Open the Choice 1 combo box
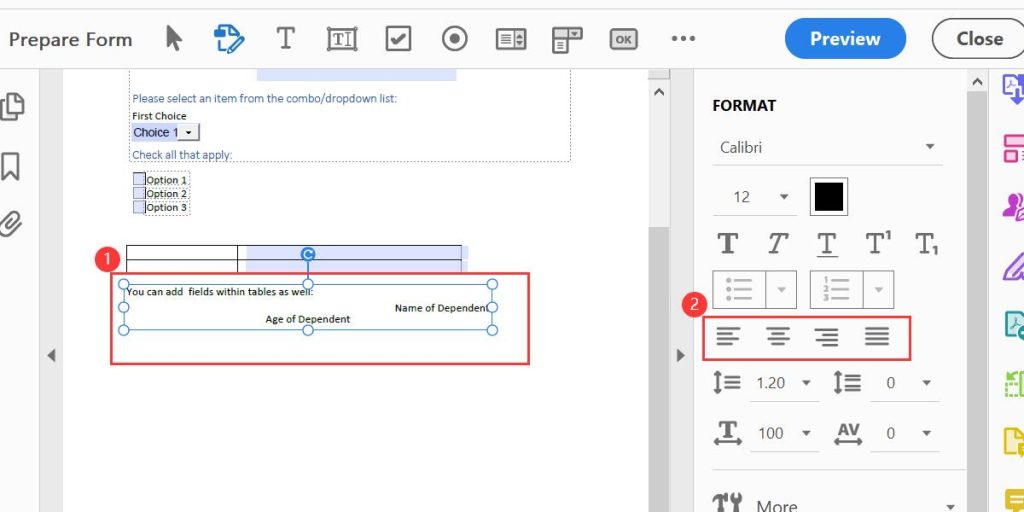This screenshot has width=1024, height=512. pos(166,133)
